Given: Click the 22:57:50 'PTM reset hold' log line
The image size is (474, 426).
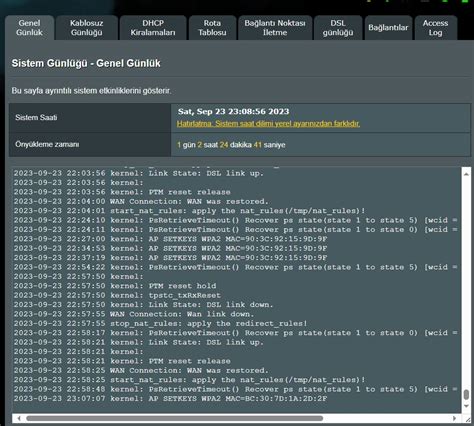Looking at the screenshot, I should coord(115,286).
